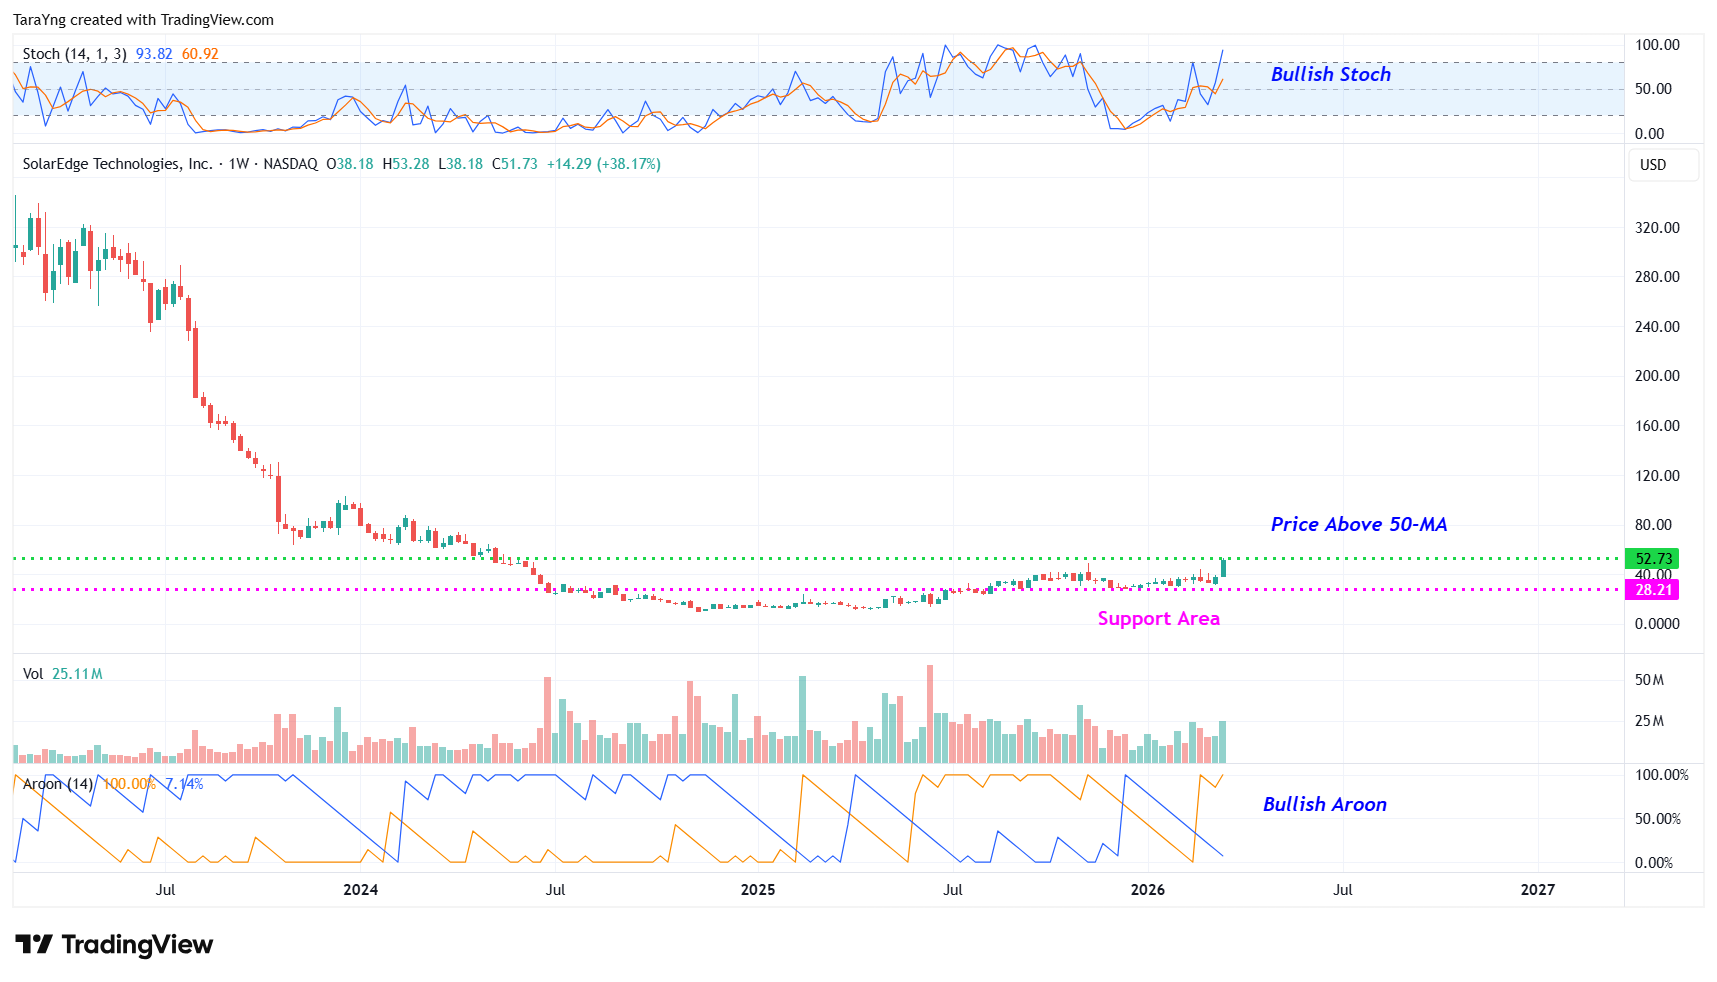Click the Stoch (14, 1, 3) indicator legend
The image size is (1717, 982).
(x=74, y=54)
